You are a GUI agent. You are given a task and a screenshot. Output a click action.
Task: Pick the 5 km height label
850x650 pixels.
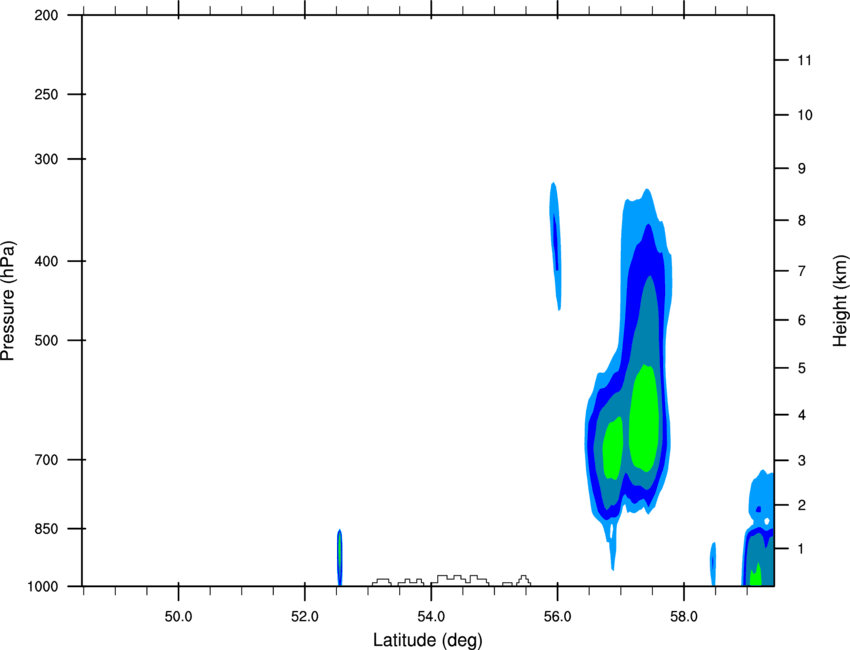click(x=802, y=369)
